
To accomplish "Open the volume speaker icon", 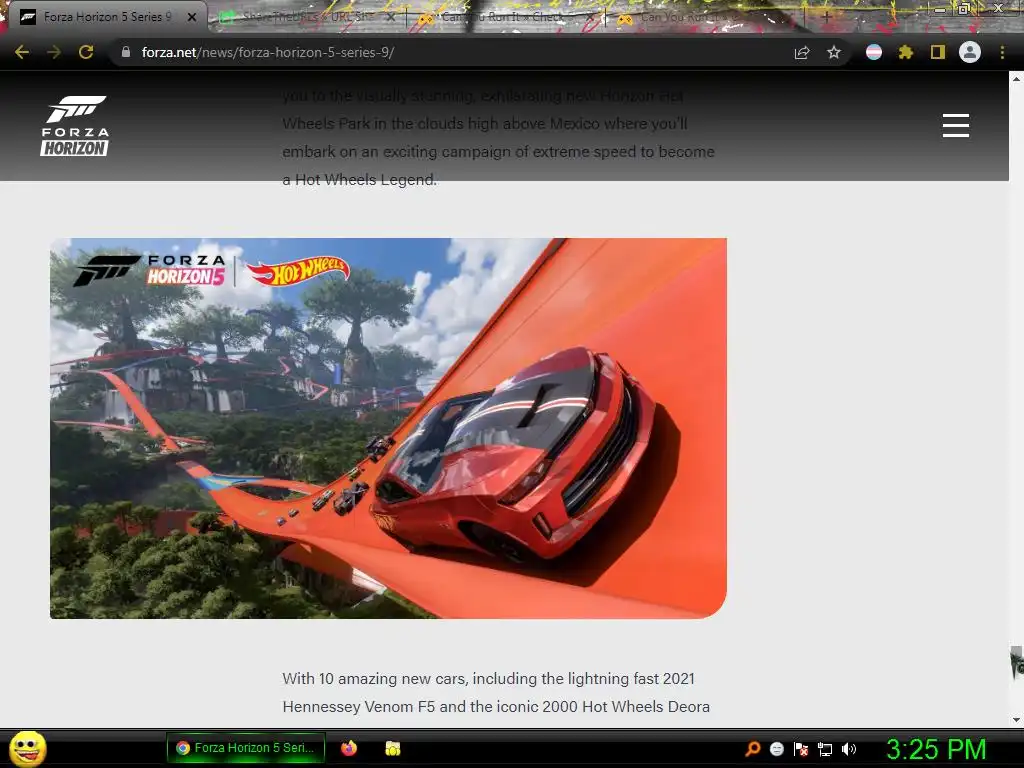I will coord(848,749).
